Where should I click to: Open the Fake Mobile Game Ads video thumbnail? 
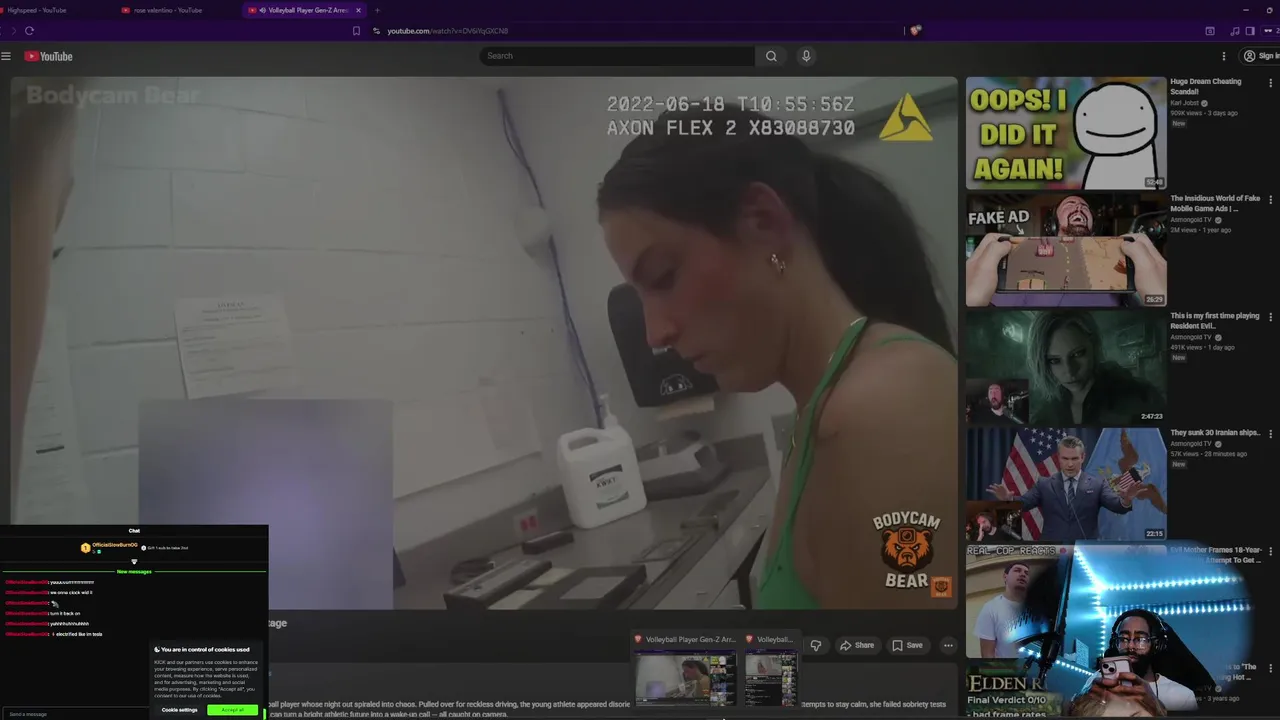tap(1066, 250)
